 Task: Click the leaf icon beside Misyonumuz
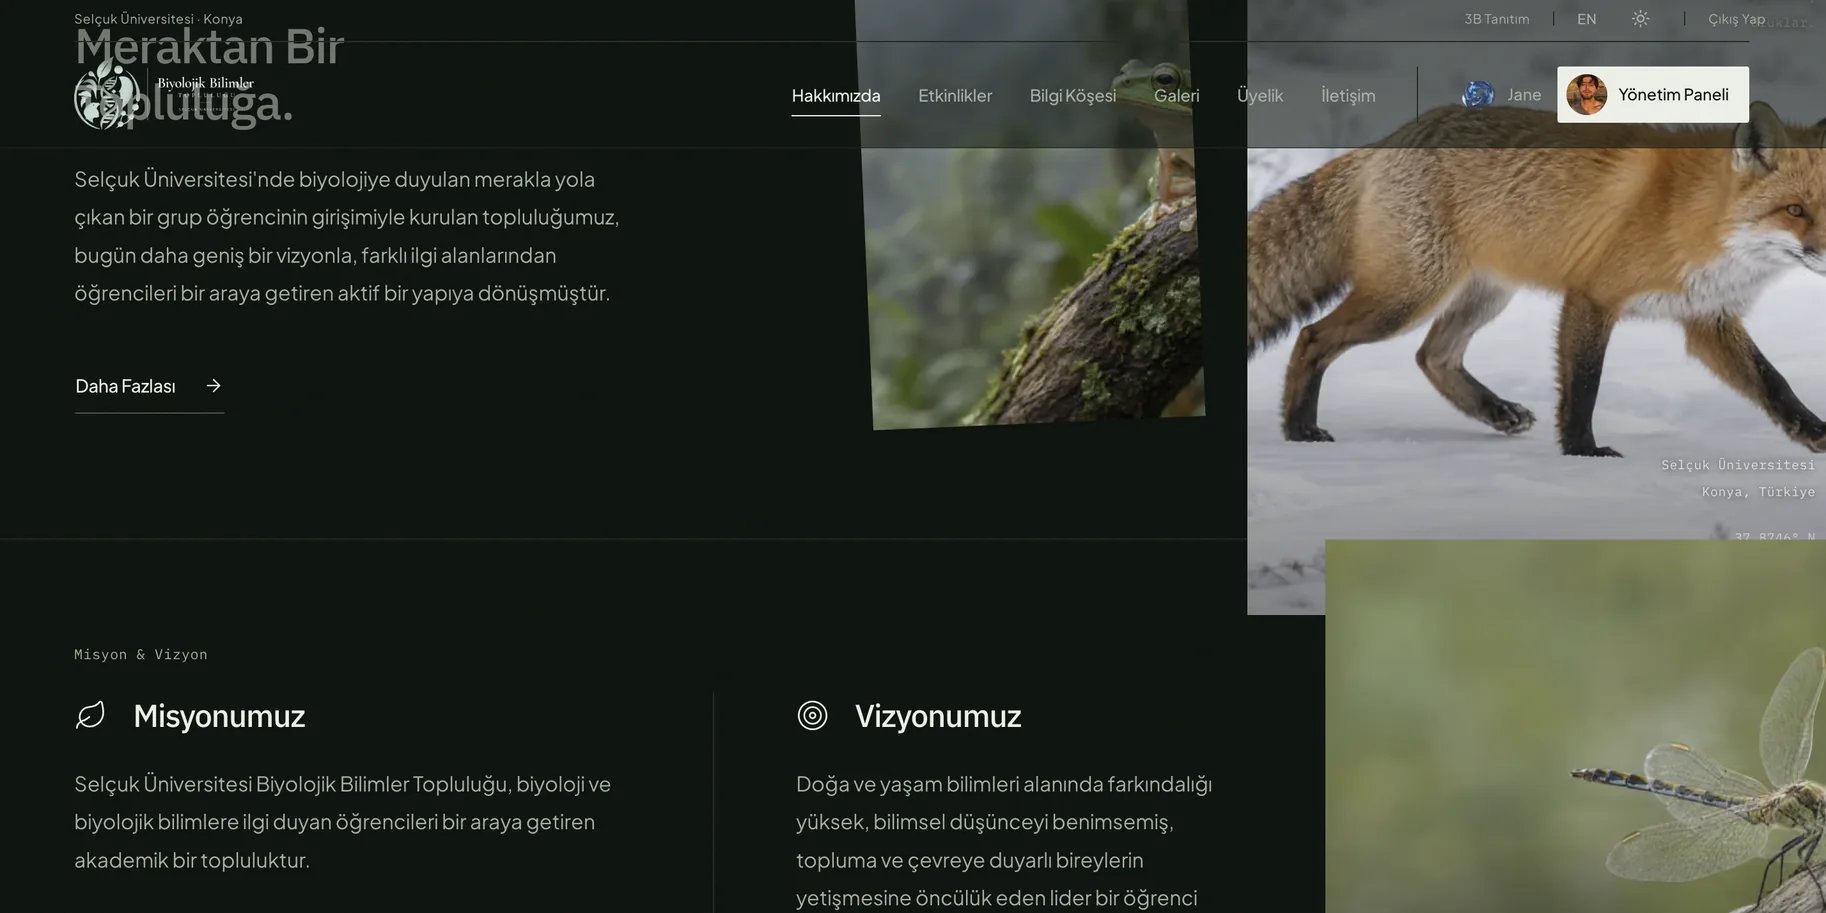[90, 715]
